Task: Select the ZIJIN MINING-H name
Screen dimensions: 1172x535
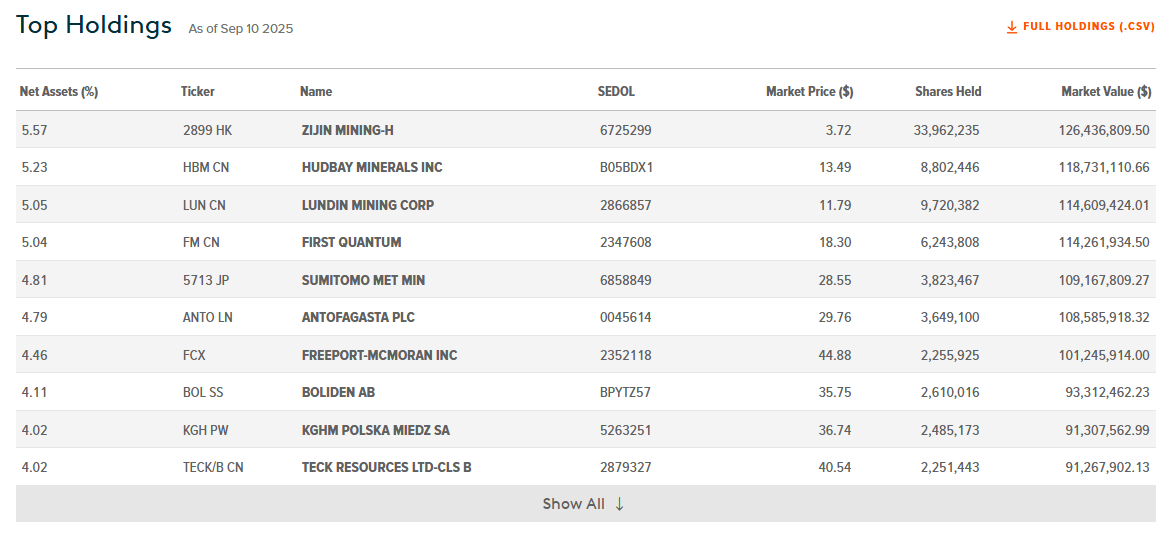Action: [x=348, y=130]
